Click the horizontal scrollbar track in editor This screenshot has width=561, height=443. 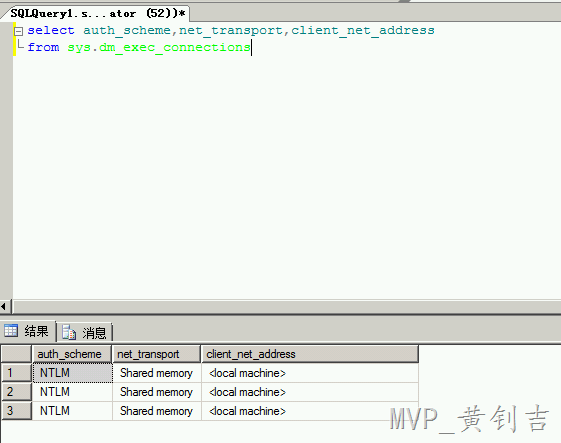click(x=286, y=307)
